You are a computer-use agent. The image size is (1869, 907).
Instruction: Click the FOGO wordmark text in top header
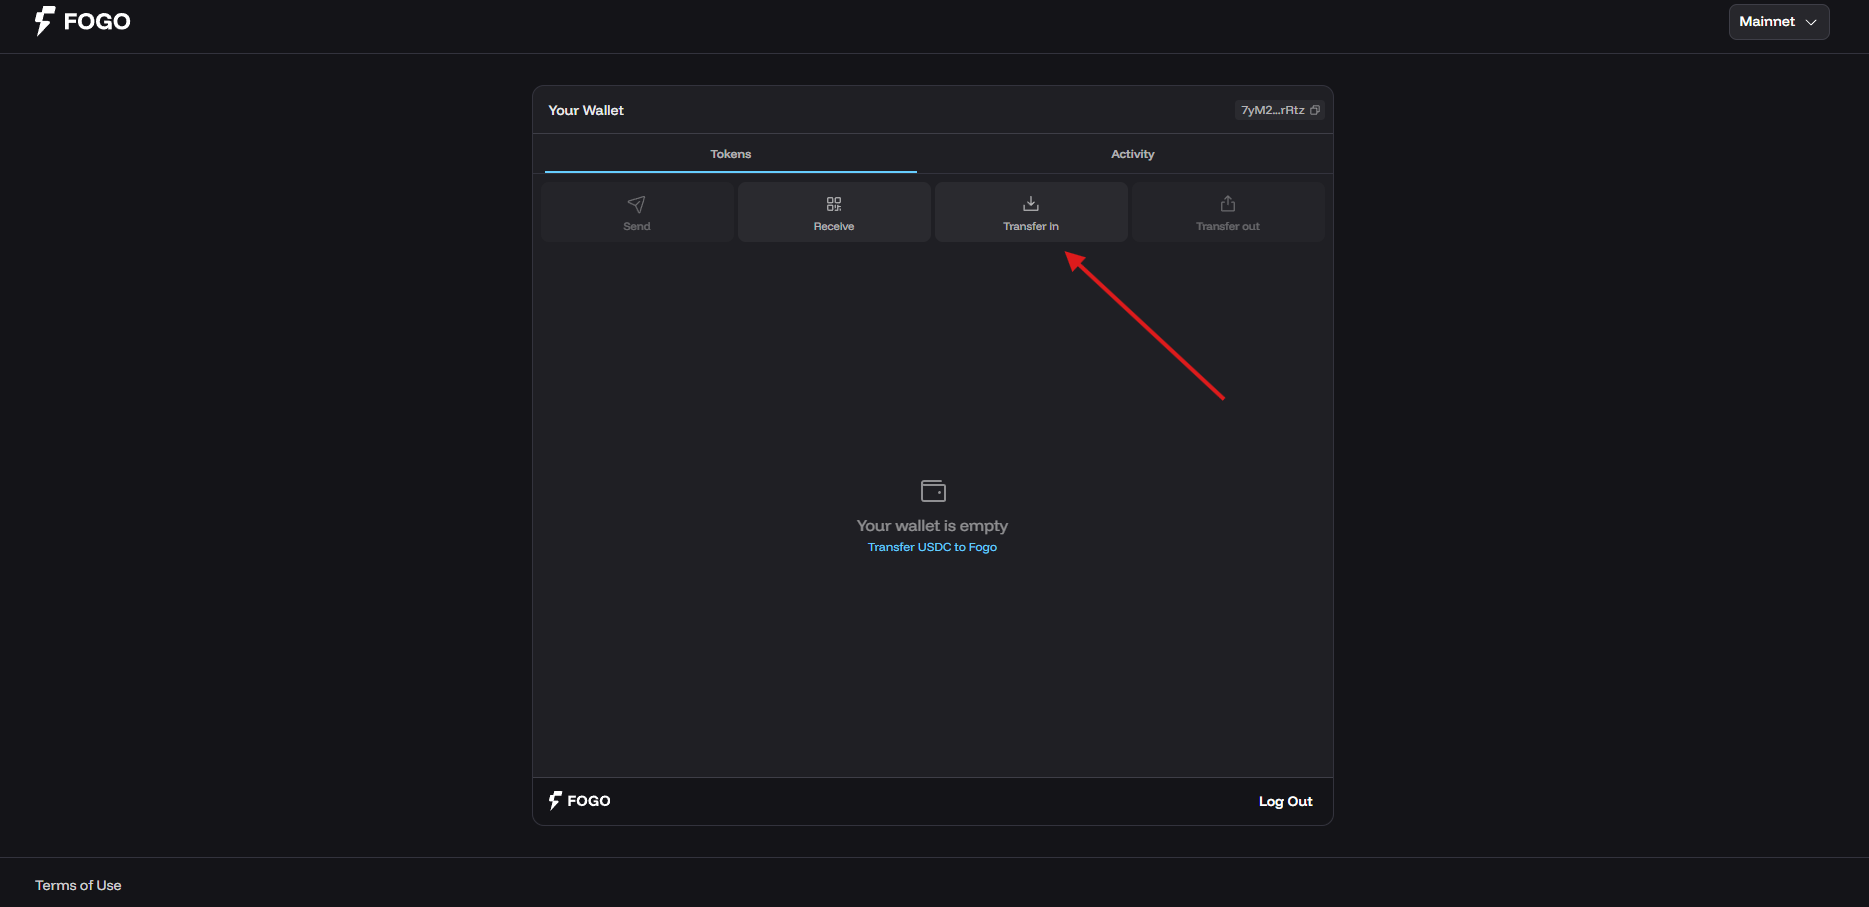point(97,22)
